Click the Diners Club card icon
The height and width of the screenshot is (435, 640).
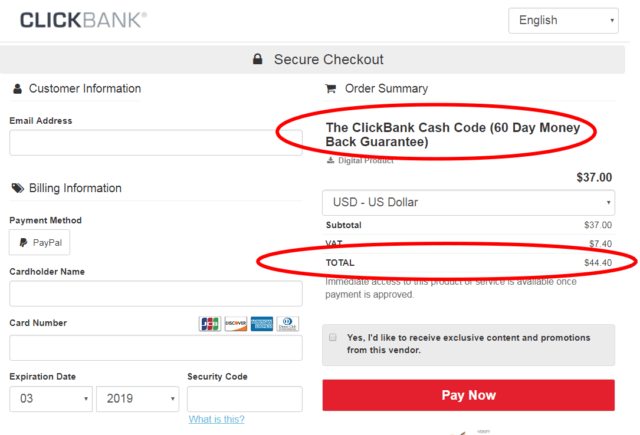click(287, 324)
